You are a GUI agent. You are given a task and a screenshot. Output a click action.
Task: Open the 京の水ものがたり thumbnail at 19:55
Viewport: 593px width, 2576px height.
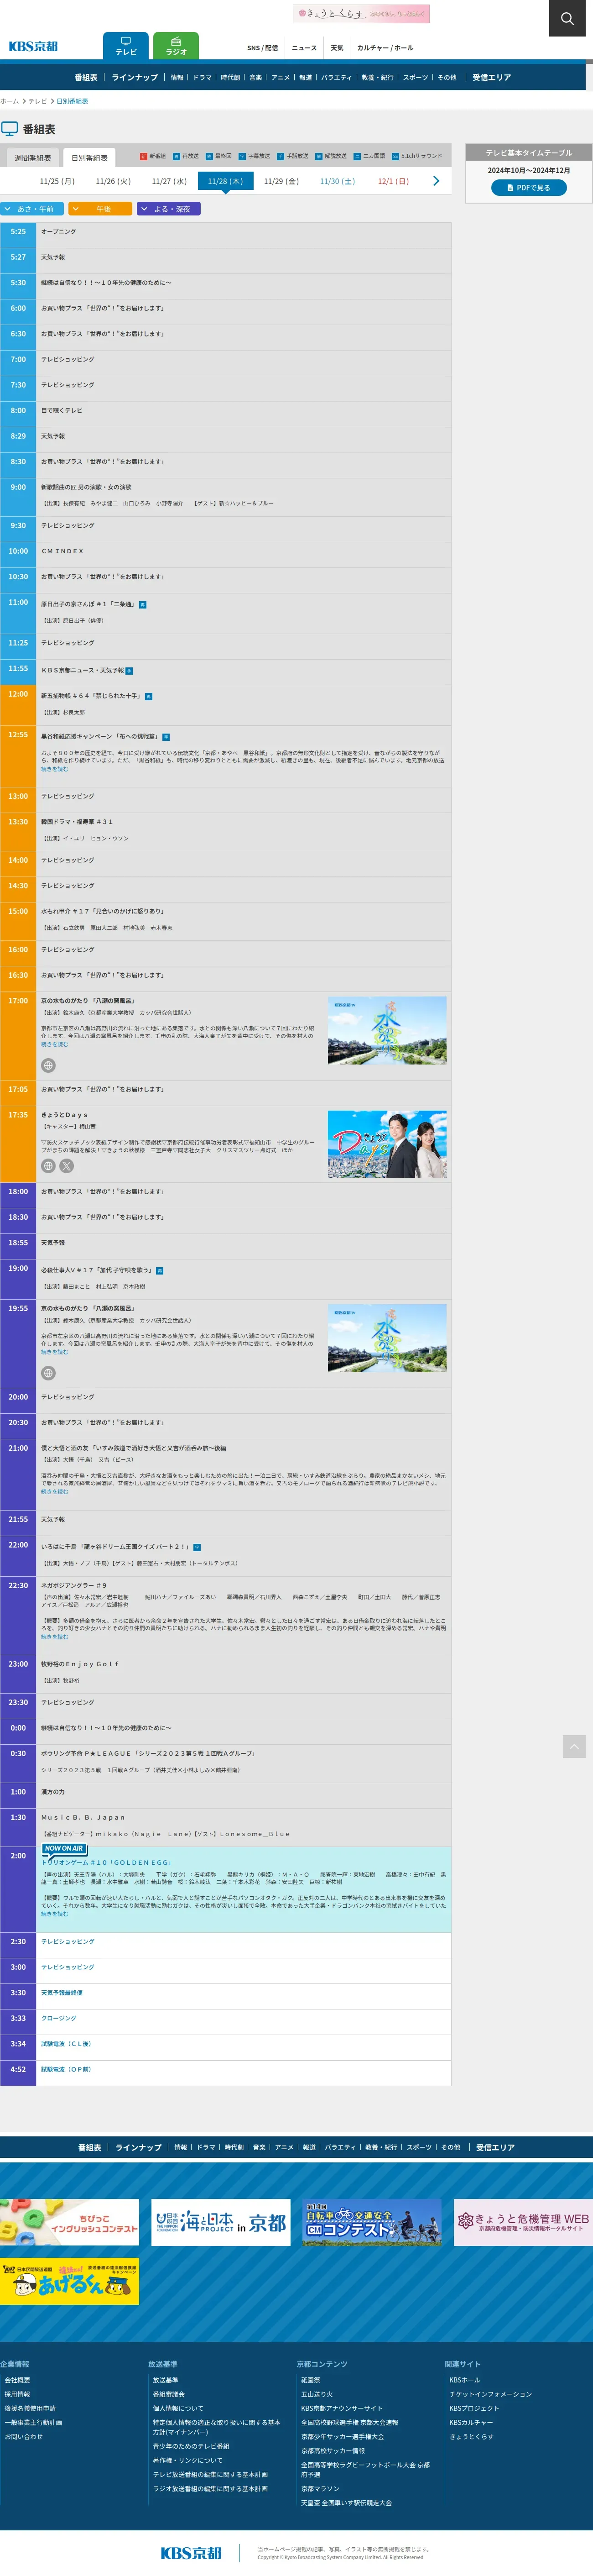click(387, 1338)
